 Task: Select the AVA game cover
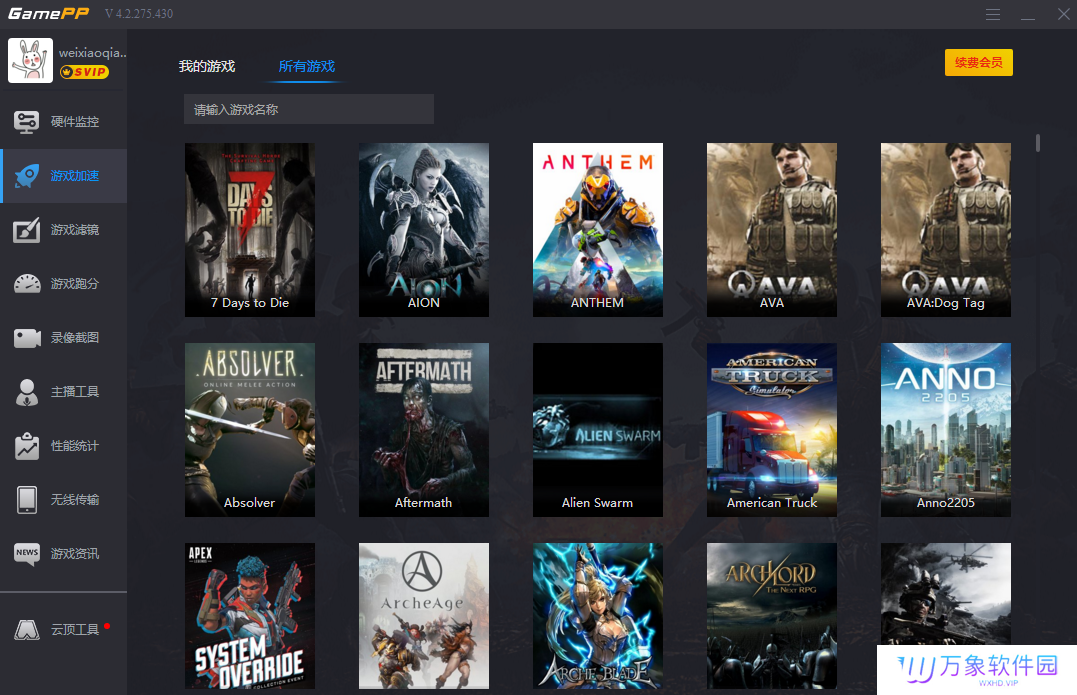(772, 230)
